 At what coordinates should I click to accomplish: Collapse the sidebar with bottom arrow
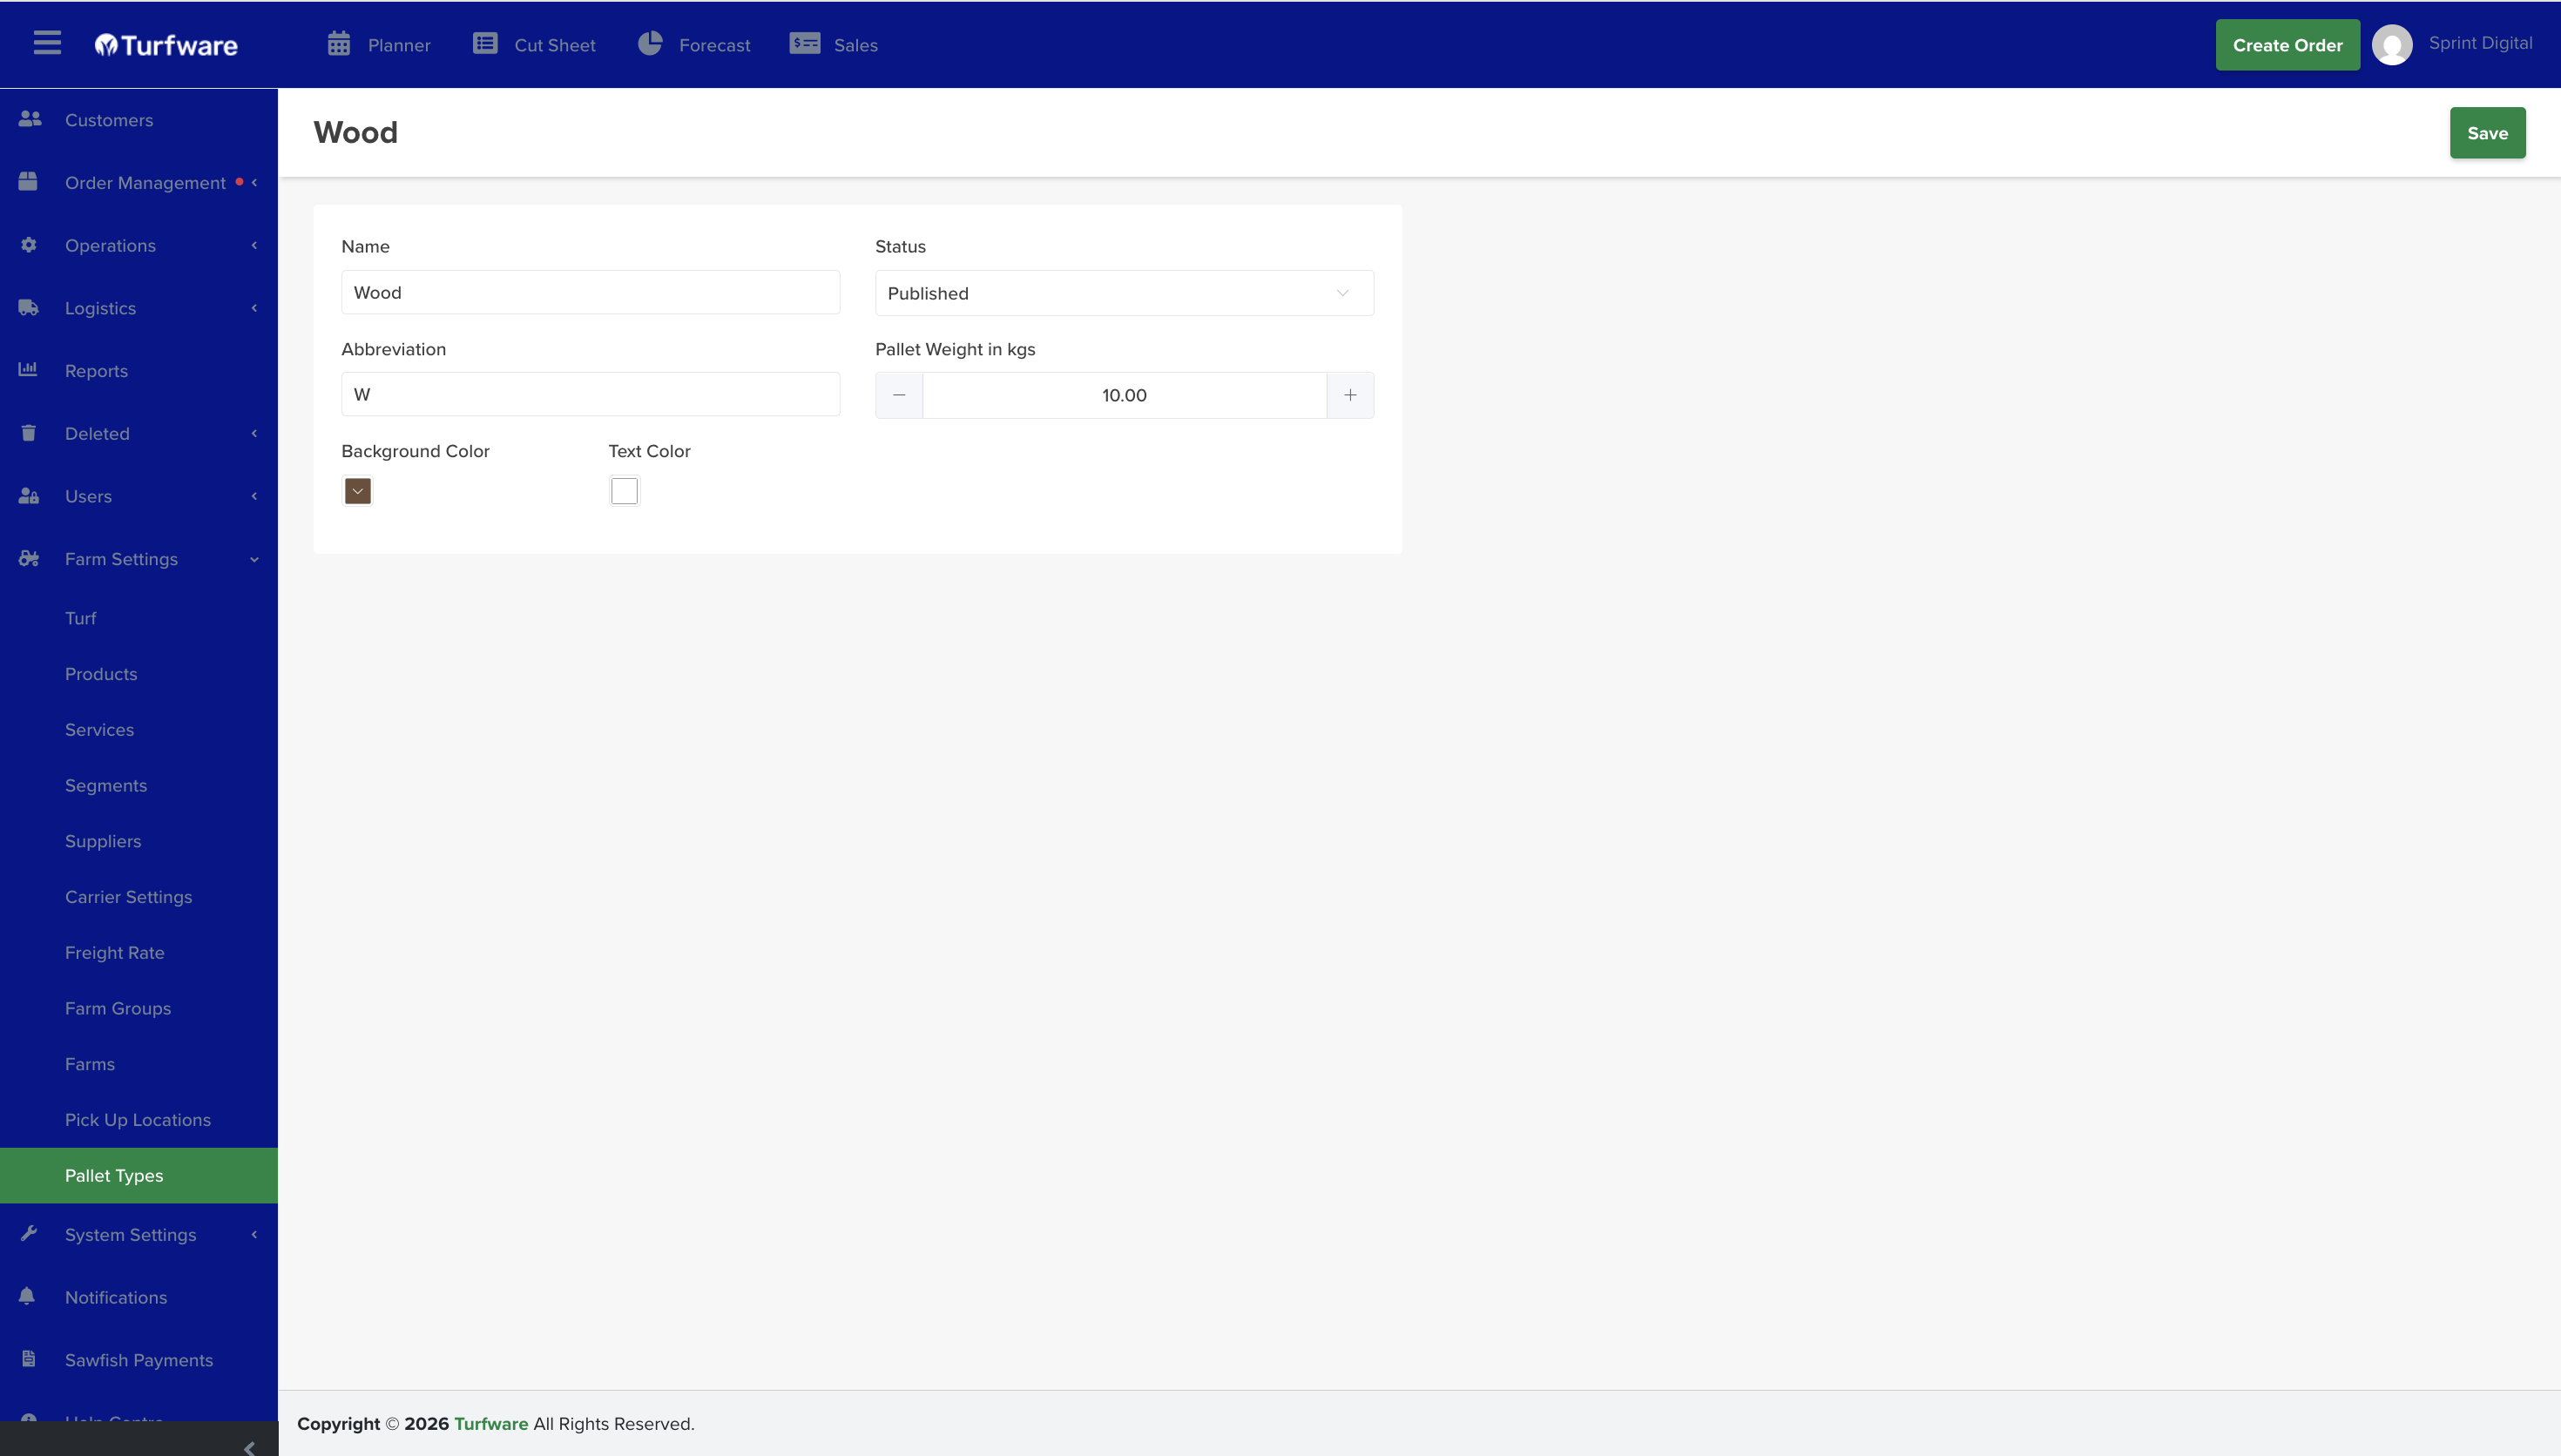[x=249, y=1447]
